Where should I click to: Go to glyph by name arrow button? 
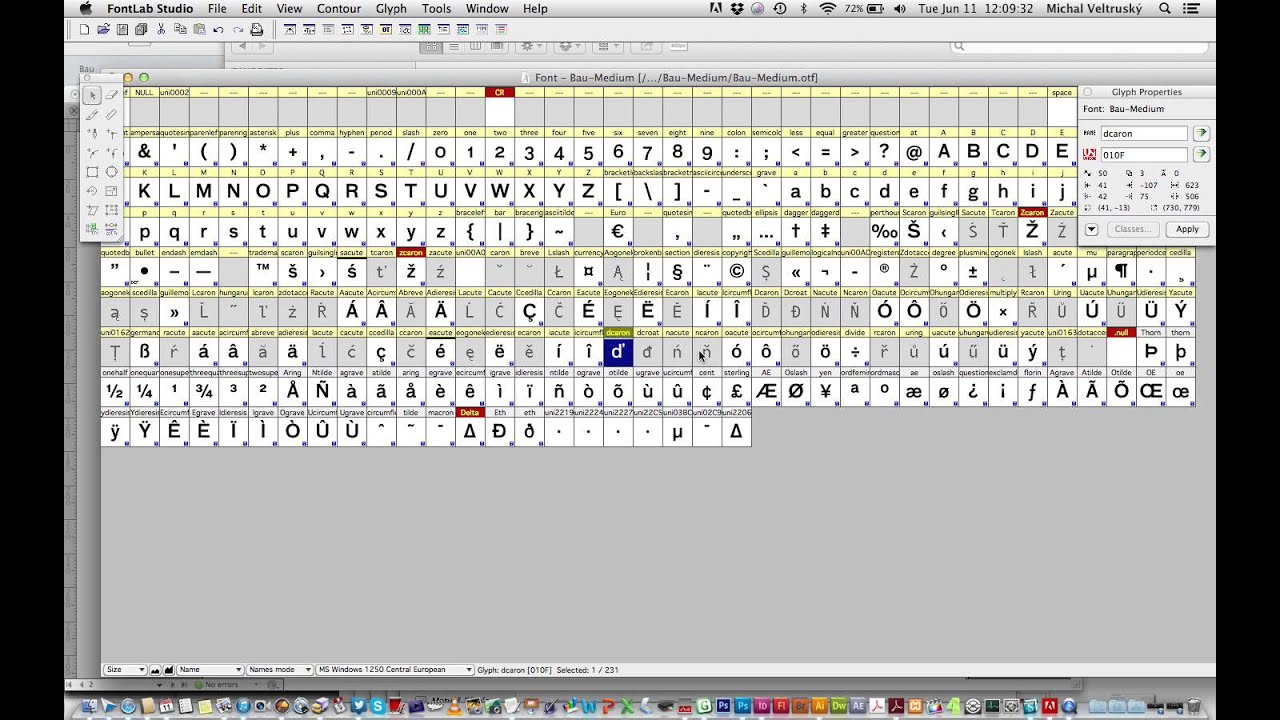pos(1201,133)
